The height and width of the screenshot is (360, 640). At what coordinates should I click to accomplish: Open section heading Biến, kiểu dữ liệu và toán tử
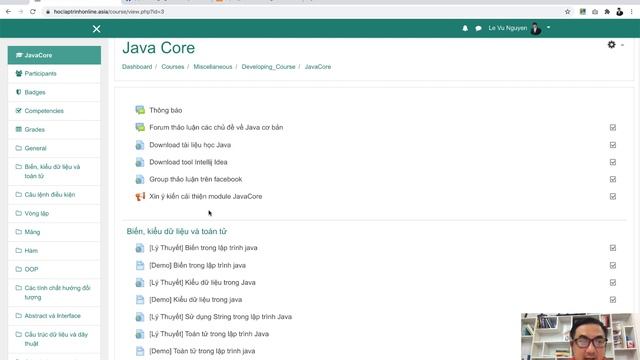pos(177,231)
